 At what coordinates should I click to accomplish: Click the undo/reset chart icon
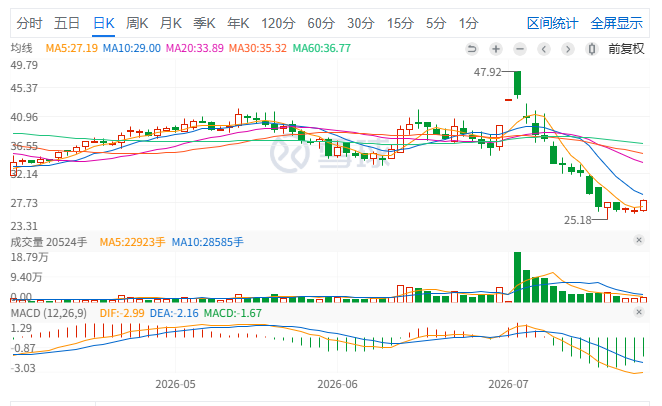point(472,49)
